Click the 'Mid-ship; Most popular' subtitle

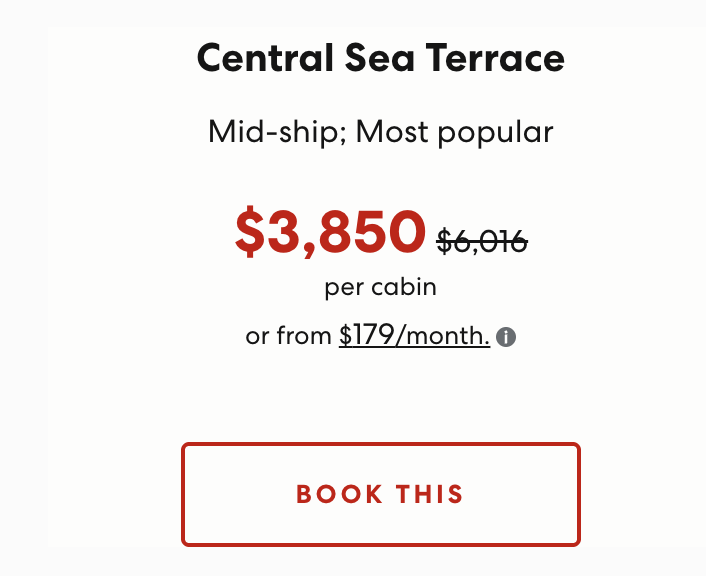coord(380,132)
